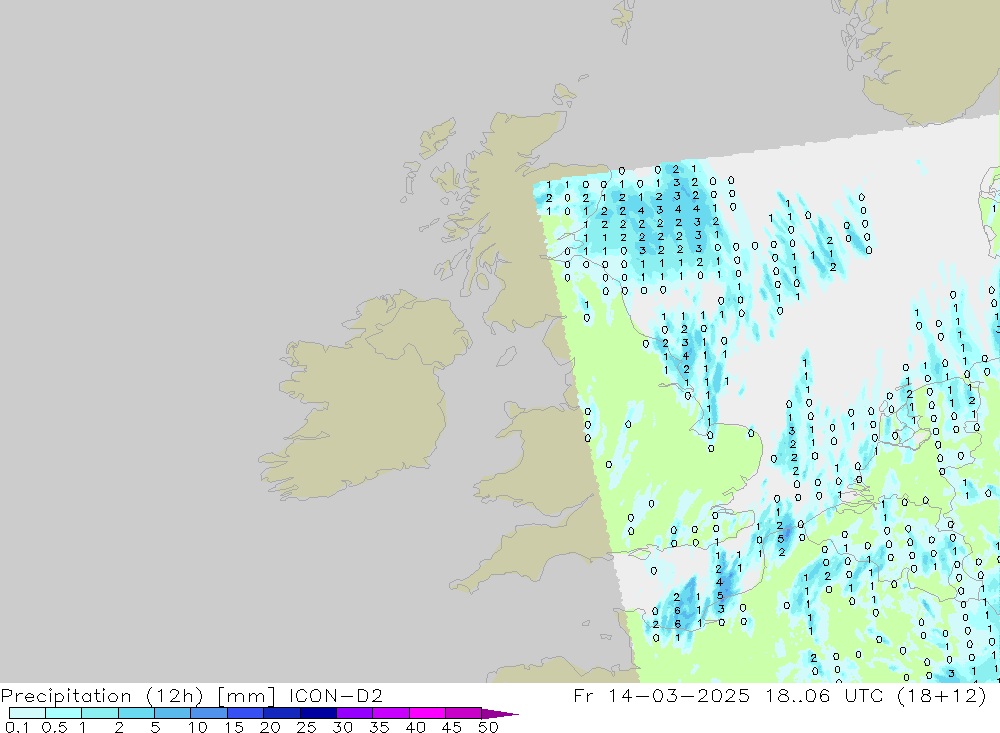This screenshot has width=1000, height=733.
Task: Click the Isle of Man on the map
Action: click(506, 356)
